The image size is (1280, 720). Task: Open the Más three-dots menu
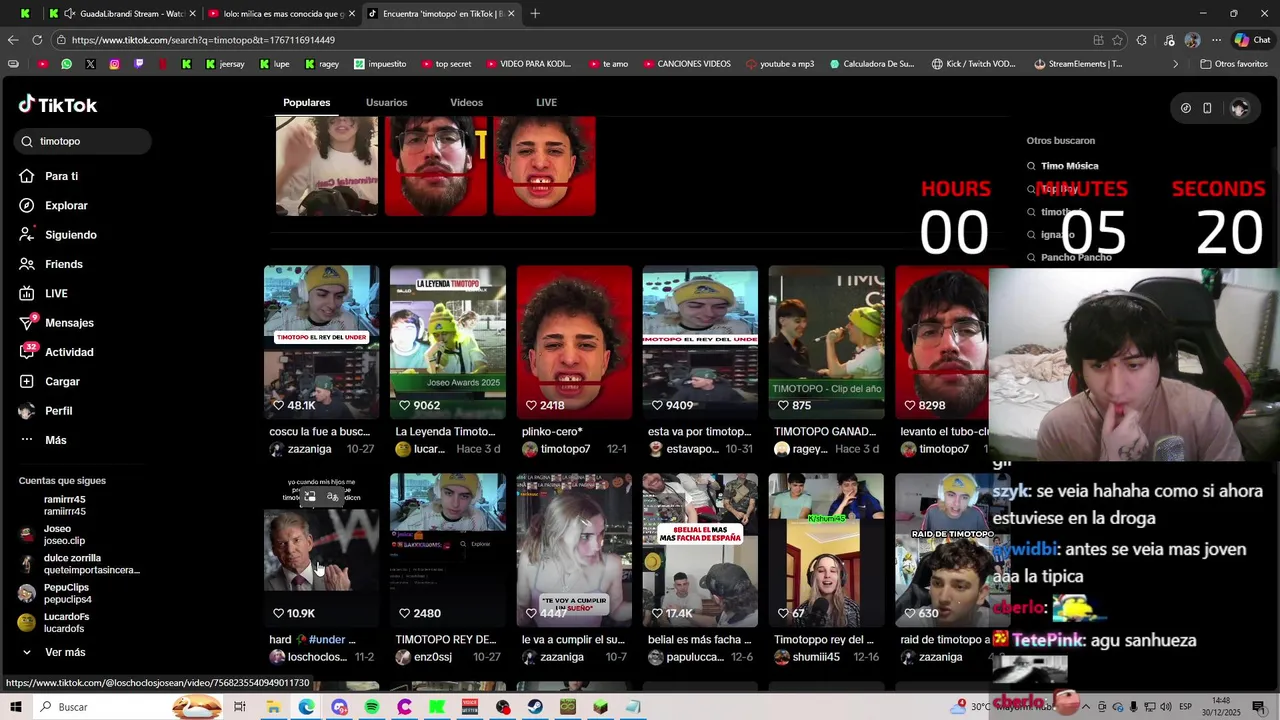[55, 440]
